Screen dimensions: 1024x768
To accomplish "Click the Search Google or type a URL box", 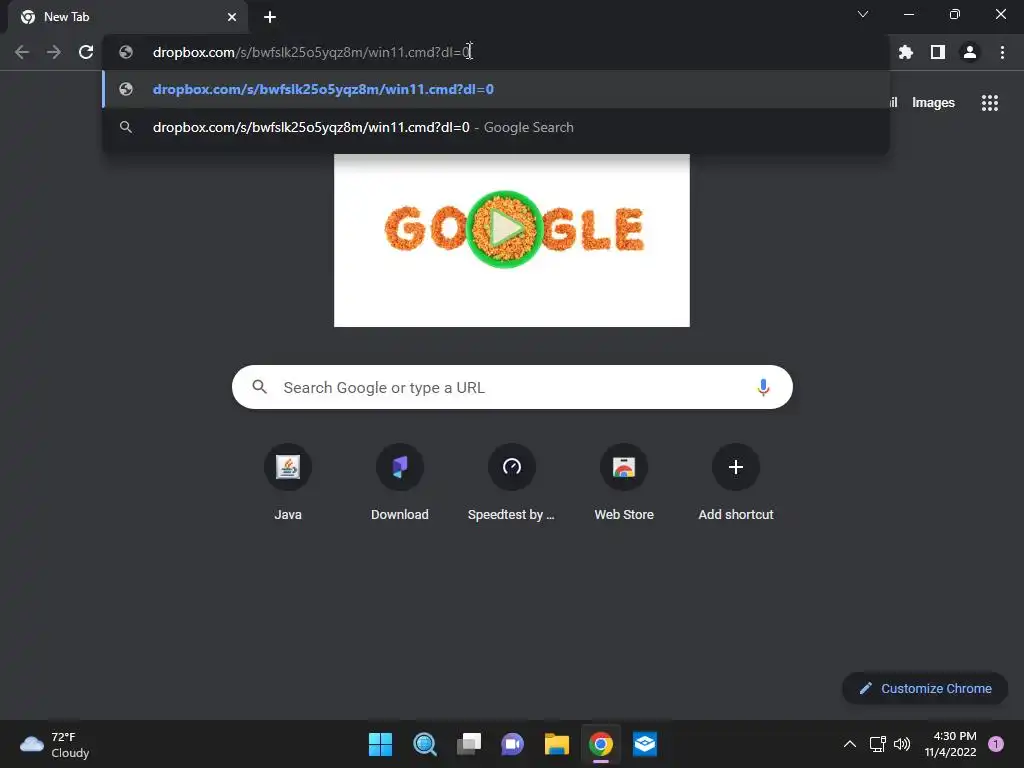I will pyautogui.click(x=512, y=387).
